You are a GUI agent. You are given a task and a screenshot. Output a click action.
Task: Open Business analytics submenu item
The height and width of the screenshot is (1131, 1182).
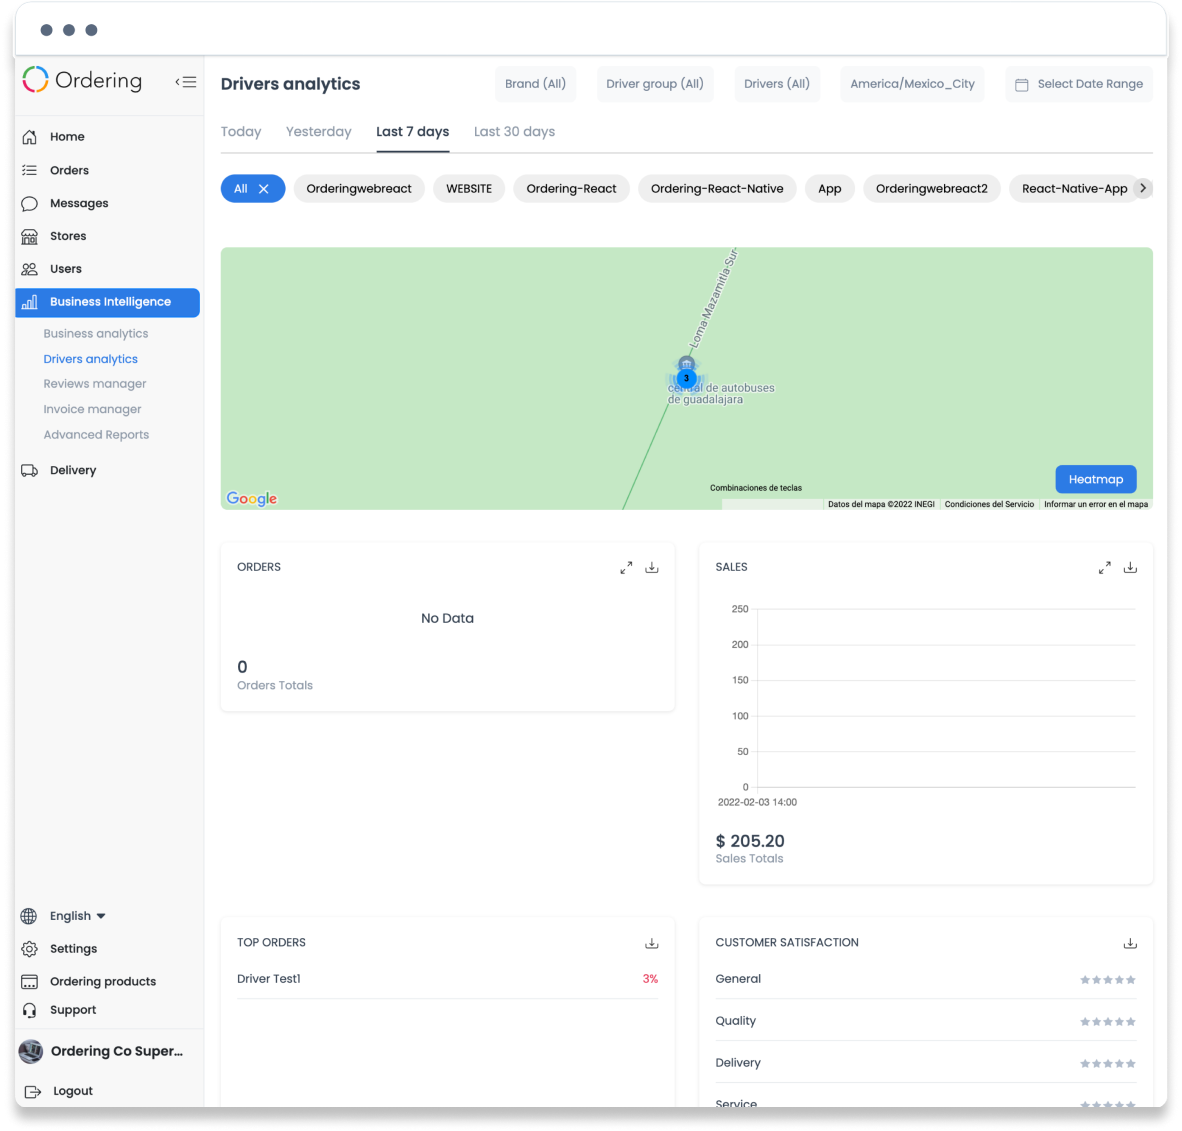coord(96,333)
